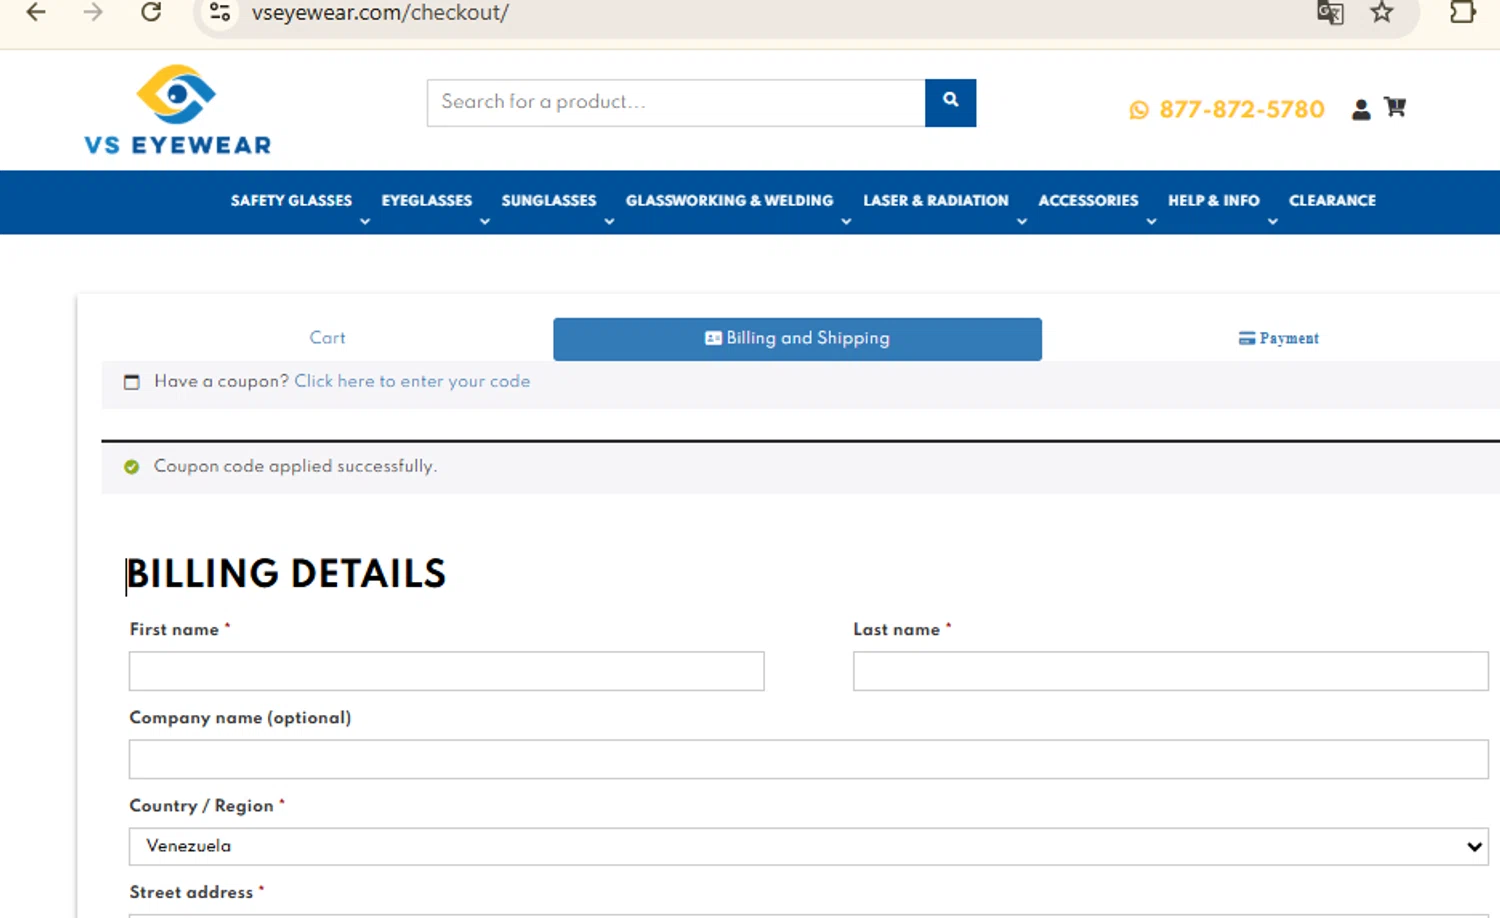Click the VS Eyewear logo
The width and height of the screenshot is (1500, 918).
pos(178,110)
